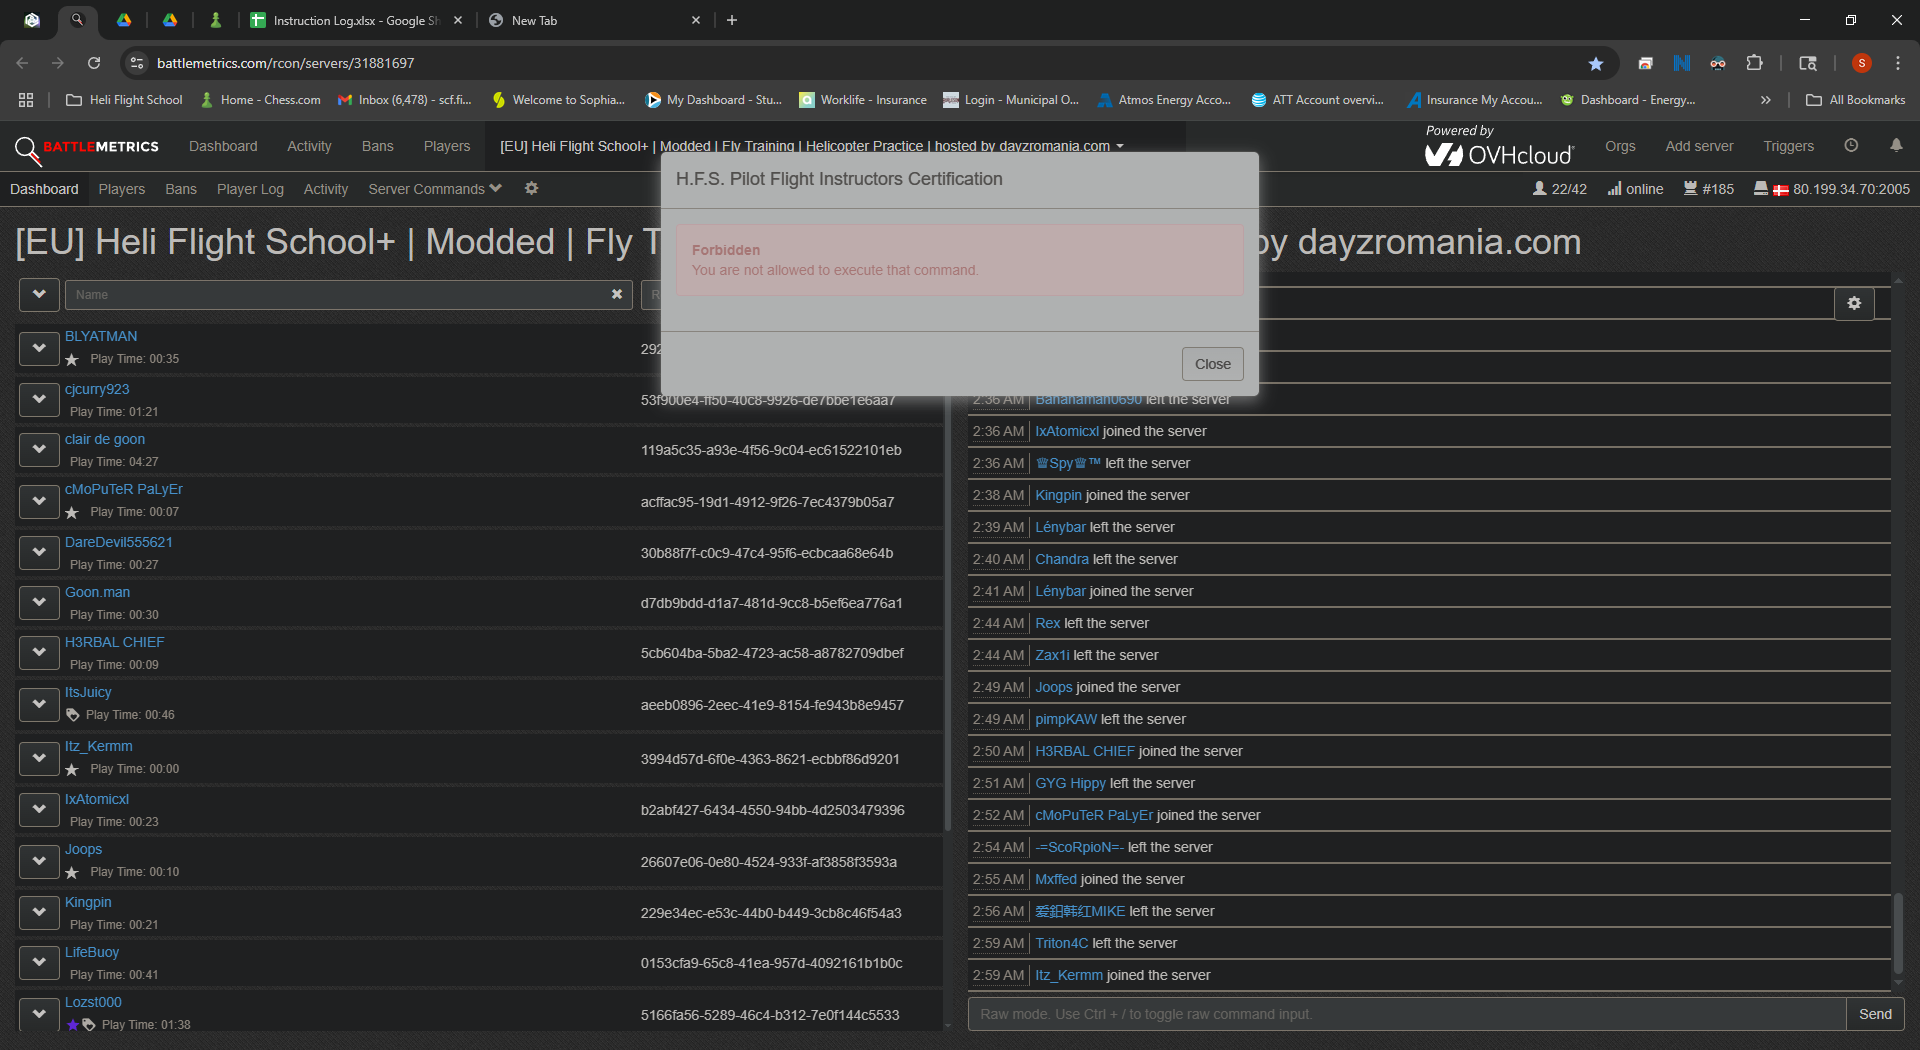The width and height of the screenshot is (1920, 1050).
Task: Click tag icon on ItsJuicy row
Action: pyautogui.click(x=72, y=715)
